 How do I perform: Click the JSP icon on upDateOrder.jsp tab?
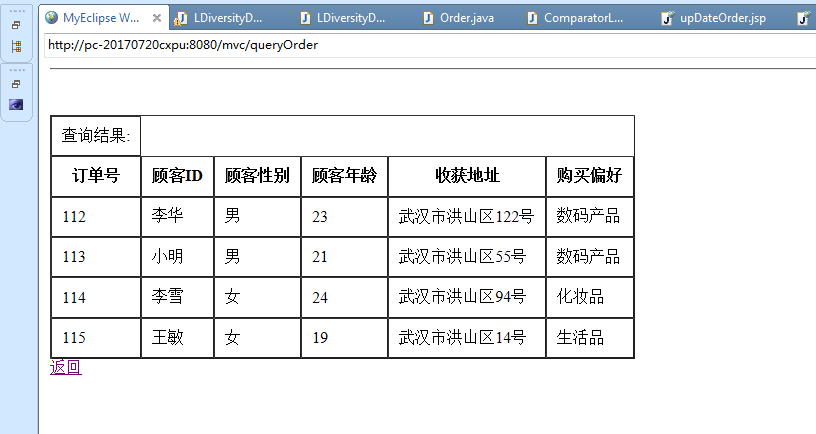click(668, 19)
